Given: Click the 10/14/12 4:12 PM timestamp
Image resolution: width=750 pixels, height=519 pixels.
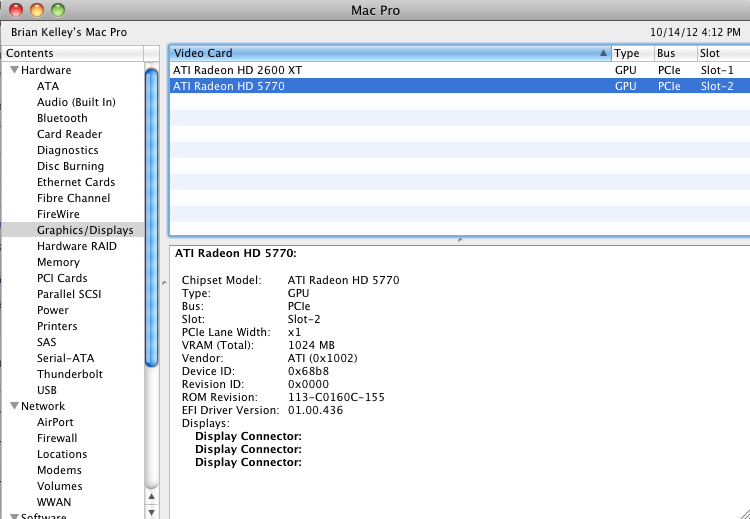Looking at the screenshot, I should 695,33.
